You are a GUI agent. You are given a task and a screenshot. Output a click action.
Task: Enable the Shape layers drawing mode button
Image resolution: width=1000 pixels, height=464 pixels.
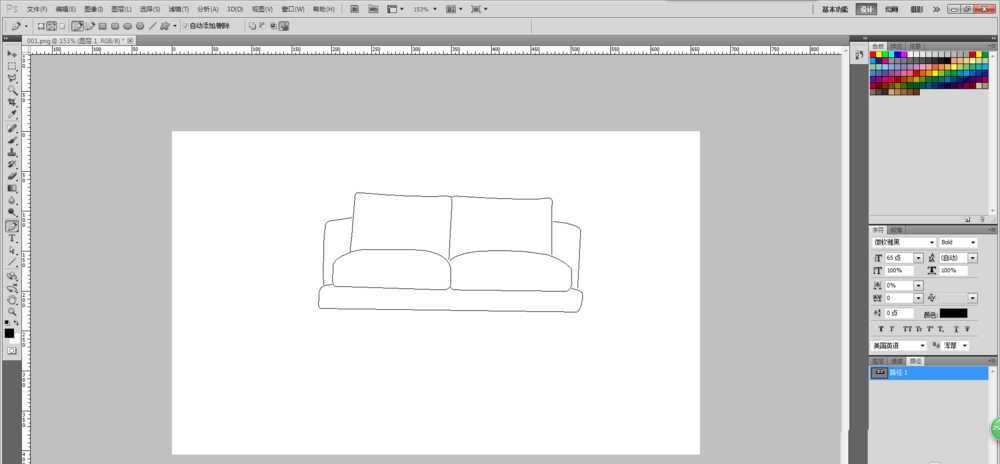pyautogui.click(x=41, y=26)
